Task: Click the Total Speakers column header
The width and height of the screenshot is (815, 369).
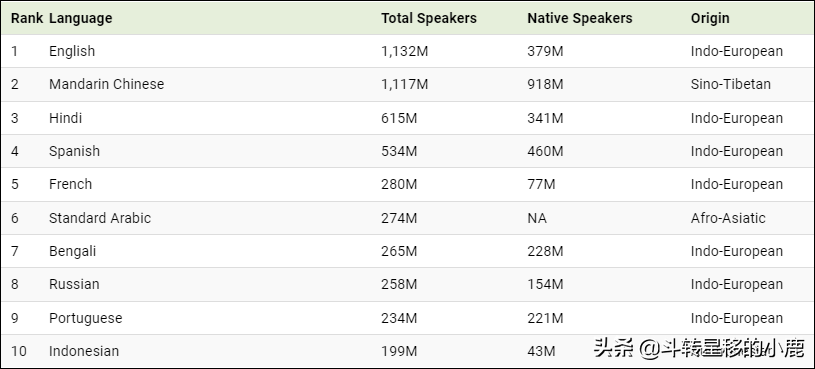Action: coord(429,18)
